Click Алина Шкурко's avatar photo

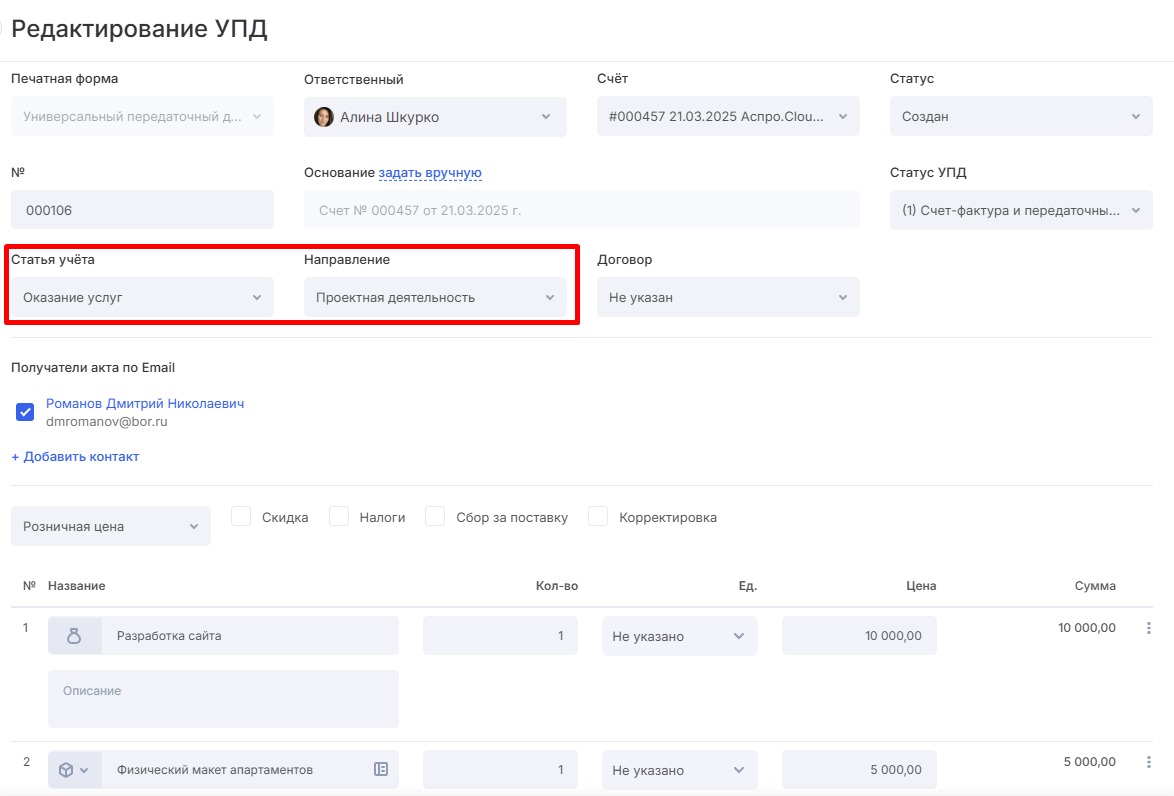pos(324,116)
